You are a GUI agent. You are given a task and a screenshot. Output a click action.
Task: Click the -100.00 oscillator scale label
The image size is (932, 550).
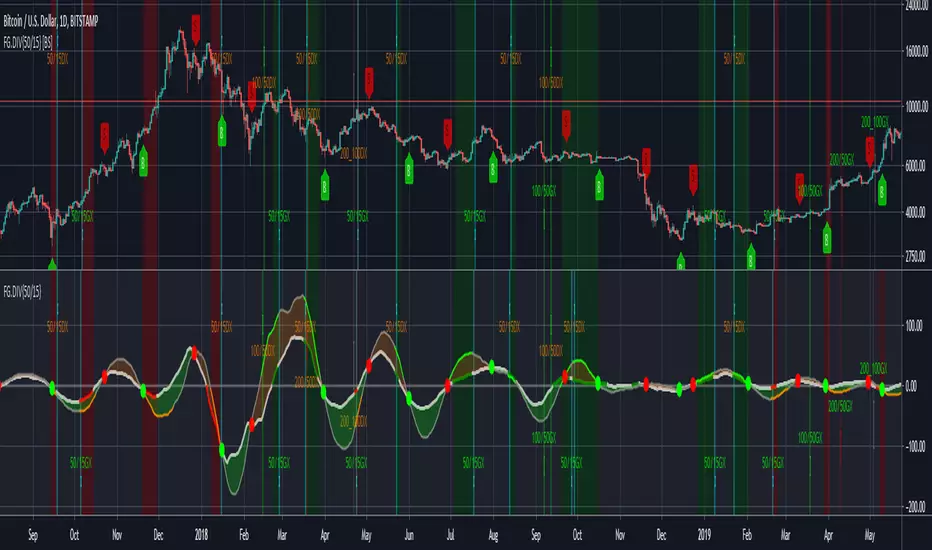(914, 447)
